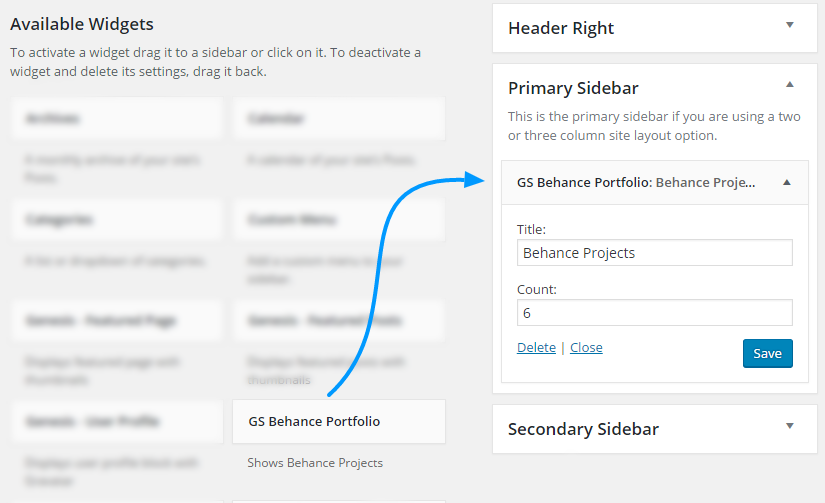Select the Archives available widget
825x503 pixels.
(117, 119)
